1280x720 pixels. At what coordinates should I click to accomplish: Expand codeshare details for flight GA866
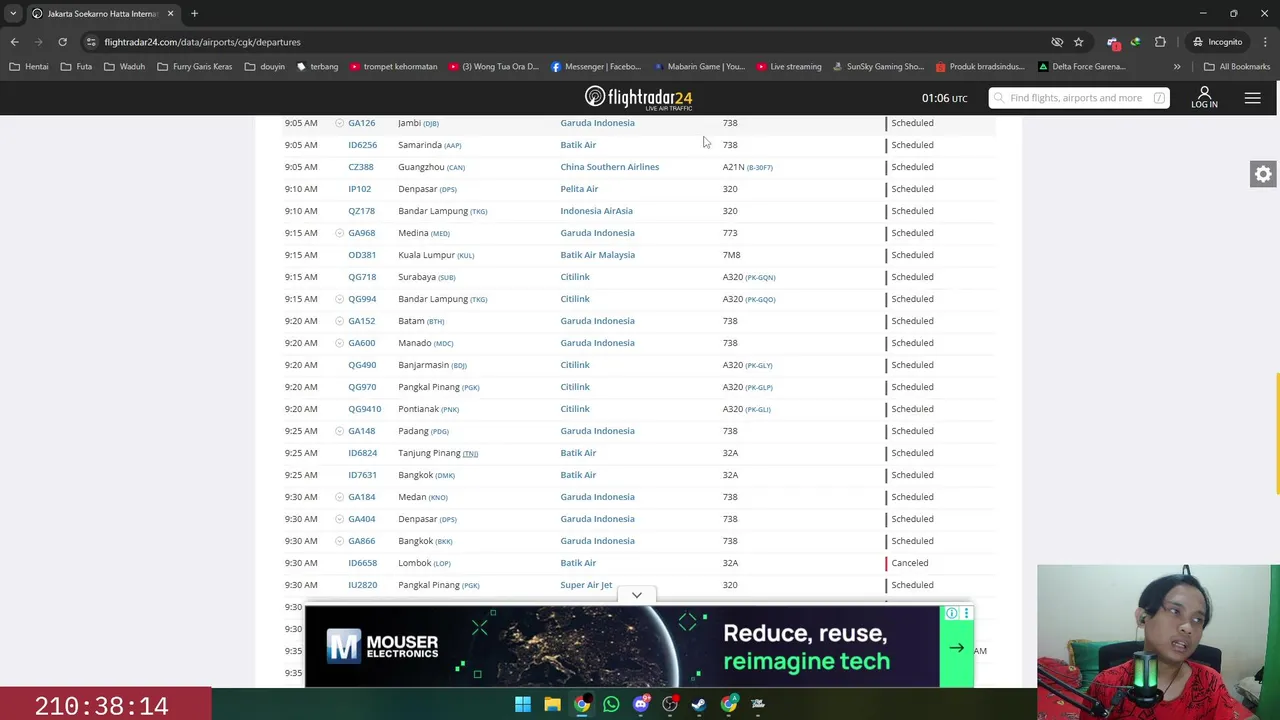coord(339,541)
